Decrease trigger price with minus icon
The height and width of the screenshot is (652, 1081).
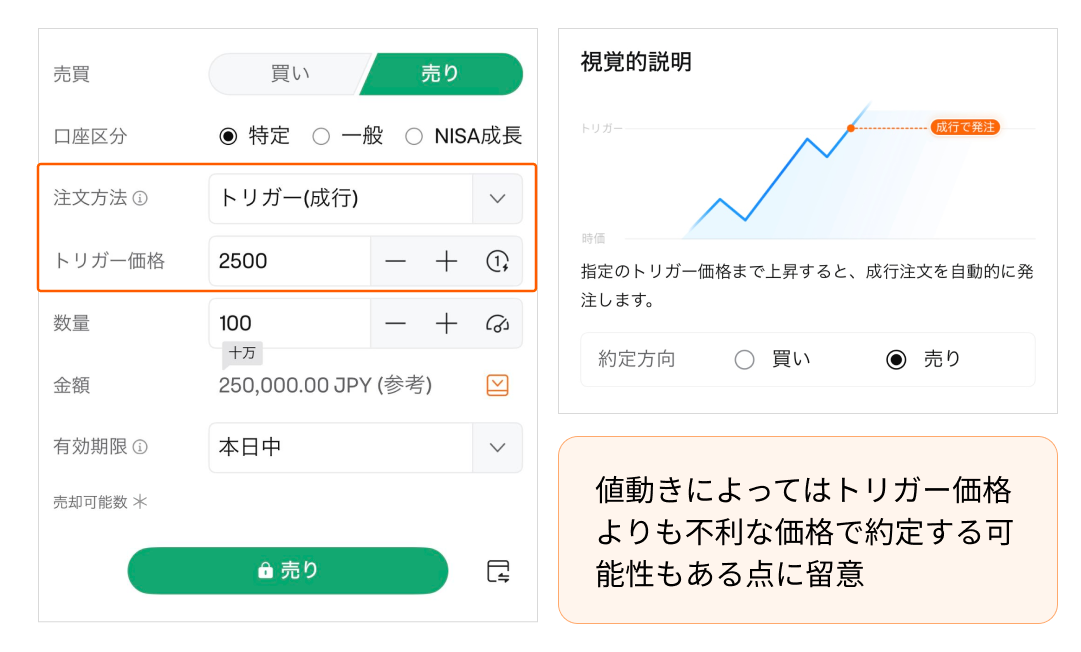pyautogui.click(x=396, y=261)
